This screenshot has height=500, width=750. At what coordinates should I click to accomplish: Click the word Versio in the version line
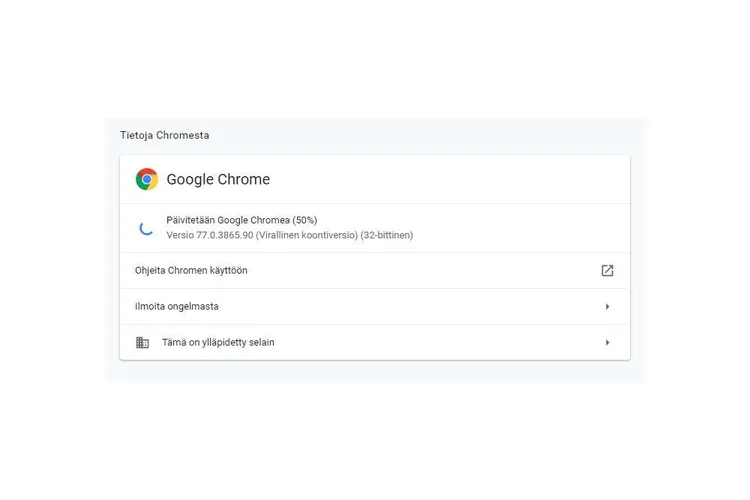(x=180, y=235)
